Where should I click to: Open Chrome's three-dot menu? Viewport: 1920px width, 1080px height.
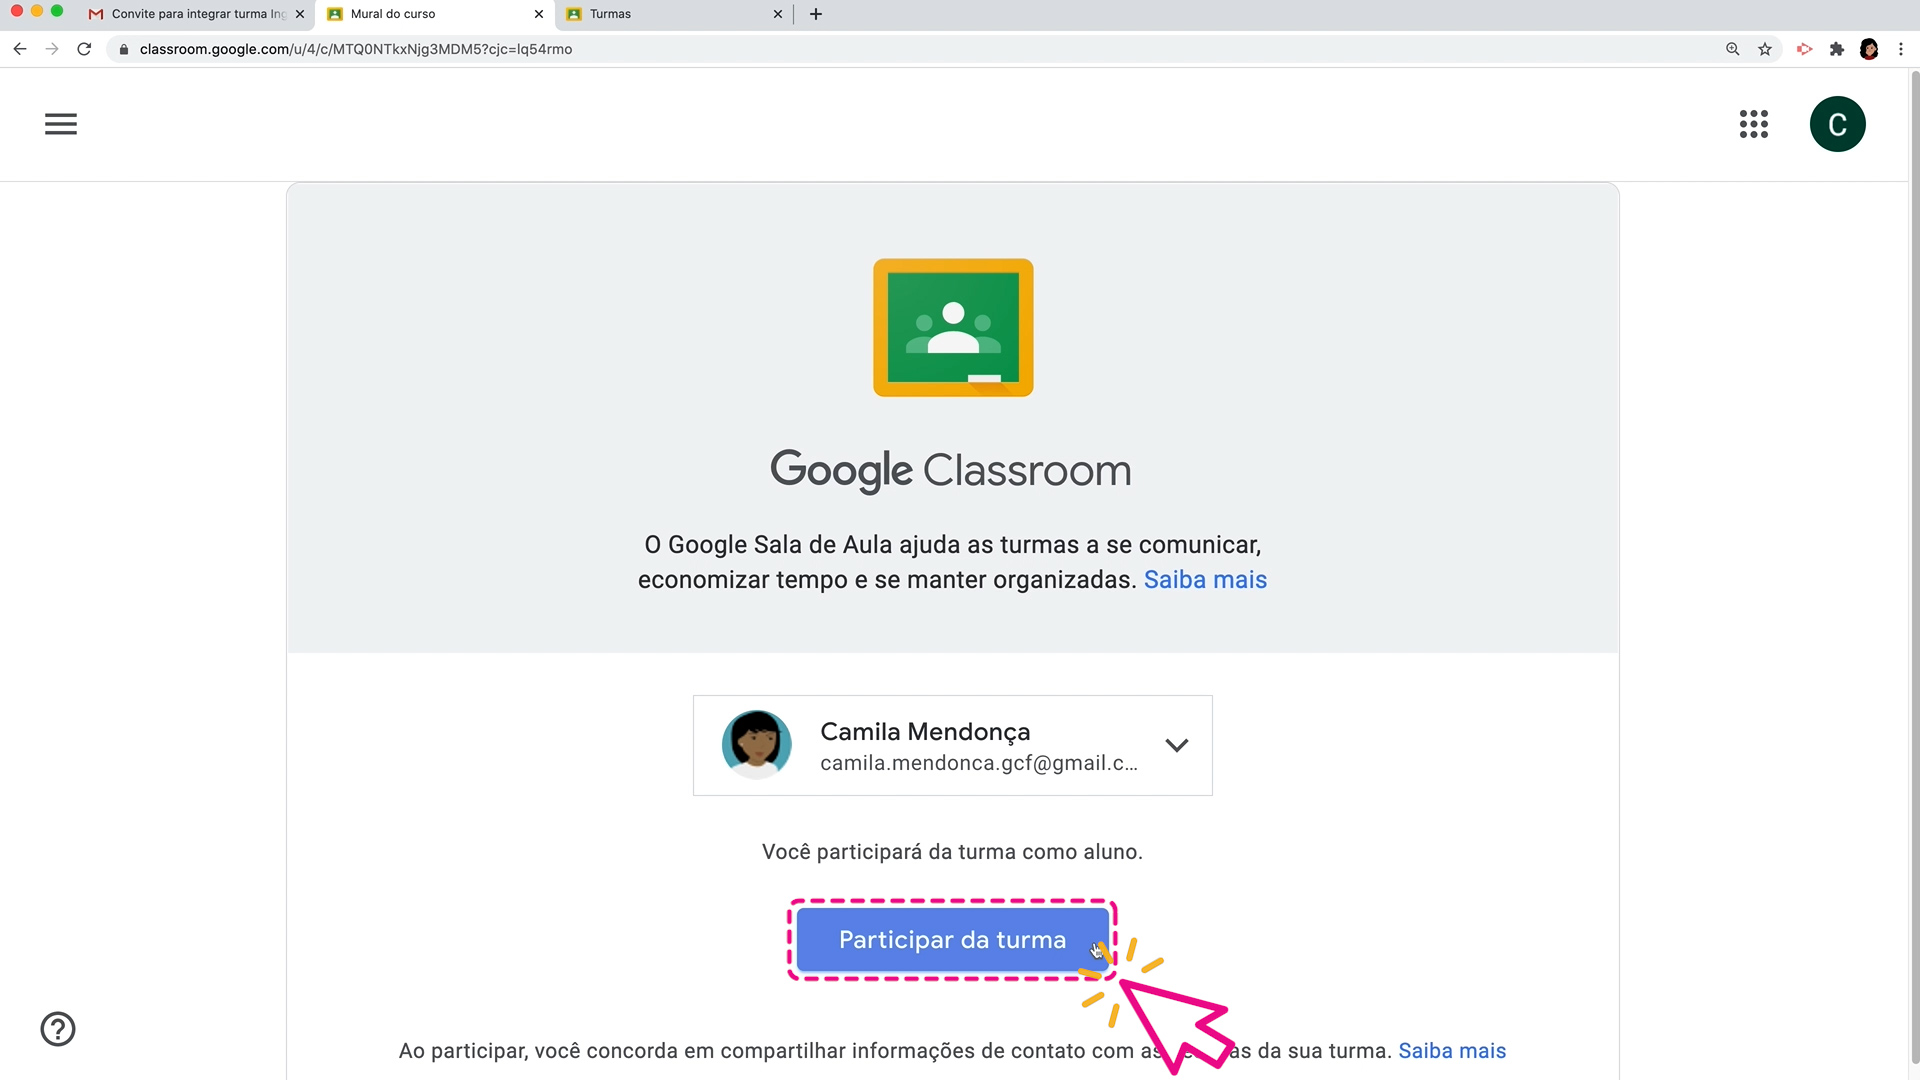1902,48
